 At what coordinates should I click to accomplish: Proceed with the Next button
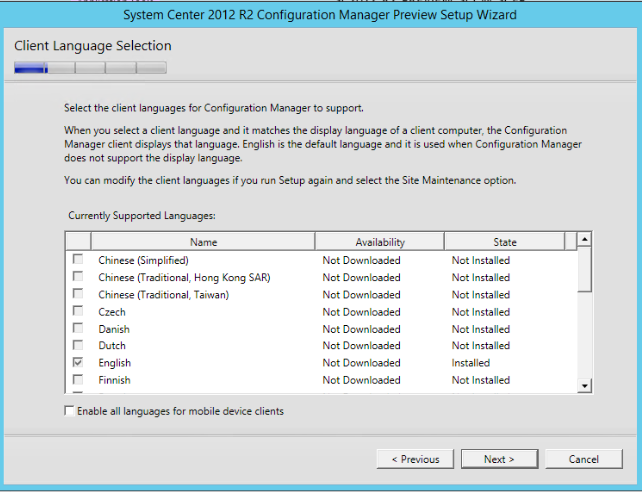tap(498, 459)
